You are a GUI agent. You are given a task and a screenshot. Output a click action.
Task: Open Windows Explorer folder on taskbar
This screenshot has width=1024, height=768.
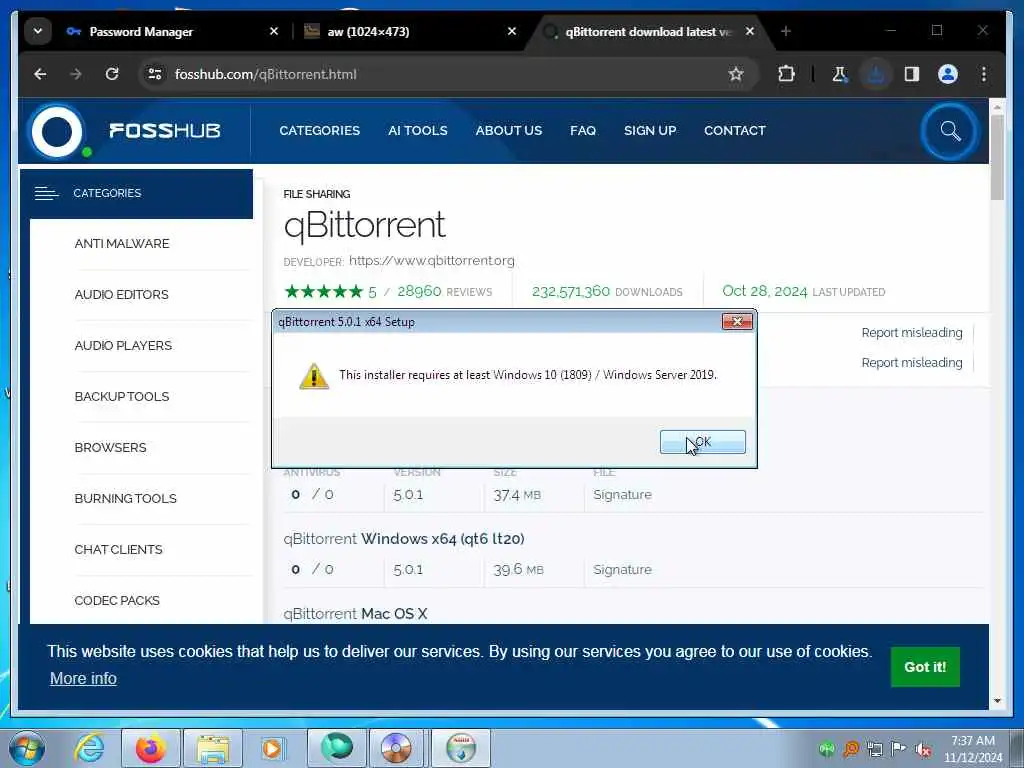[x=213, y=748]
